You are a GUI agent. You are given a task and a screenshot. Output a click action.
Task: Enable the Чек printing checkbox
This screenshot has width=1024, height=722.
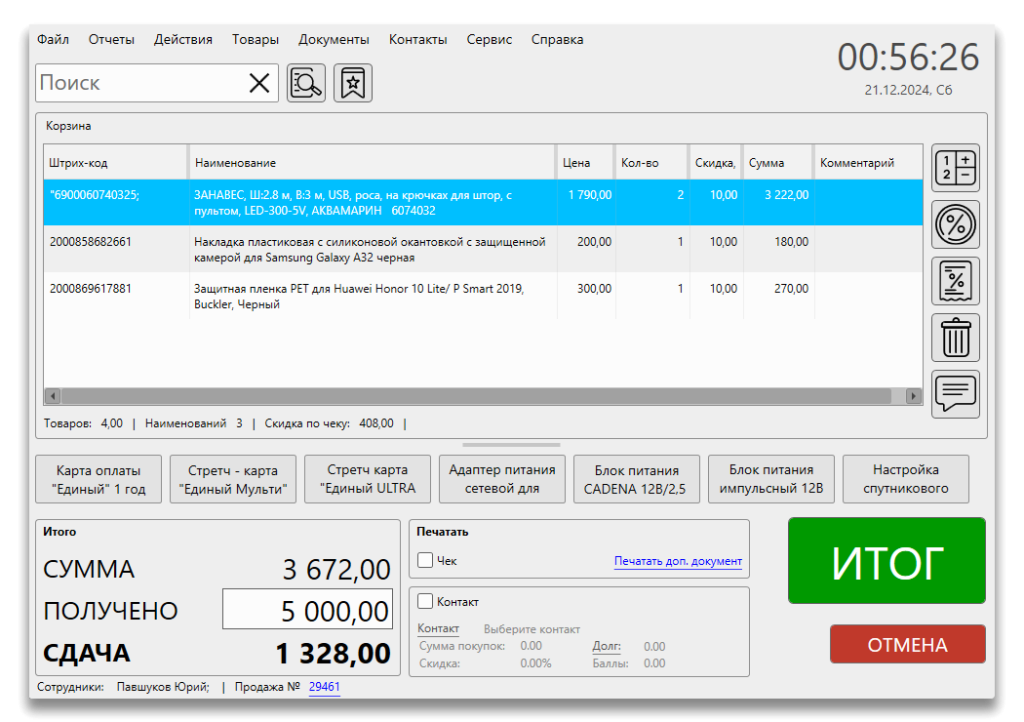point(424,560)
